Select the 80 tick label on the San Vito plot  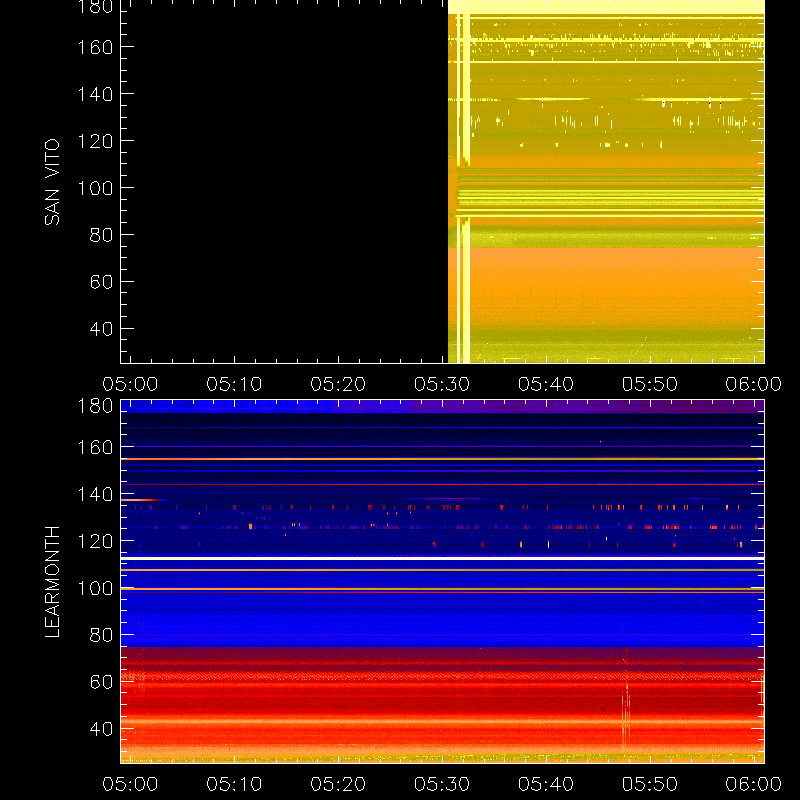[x=102, y=235]
